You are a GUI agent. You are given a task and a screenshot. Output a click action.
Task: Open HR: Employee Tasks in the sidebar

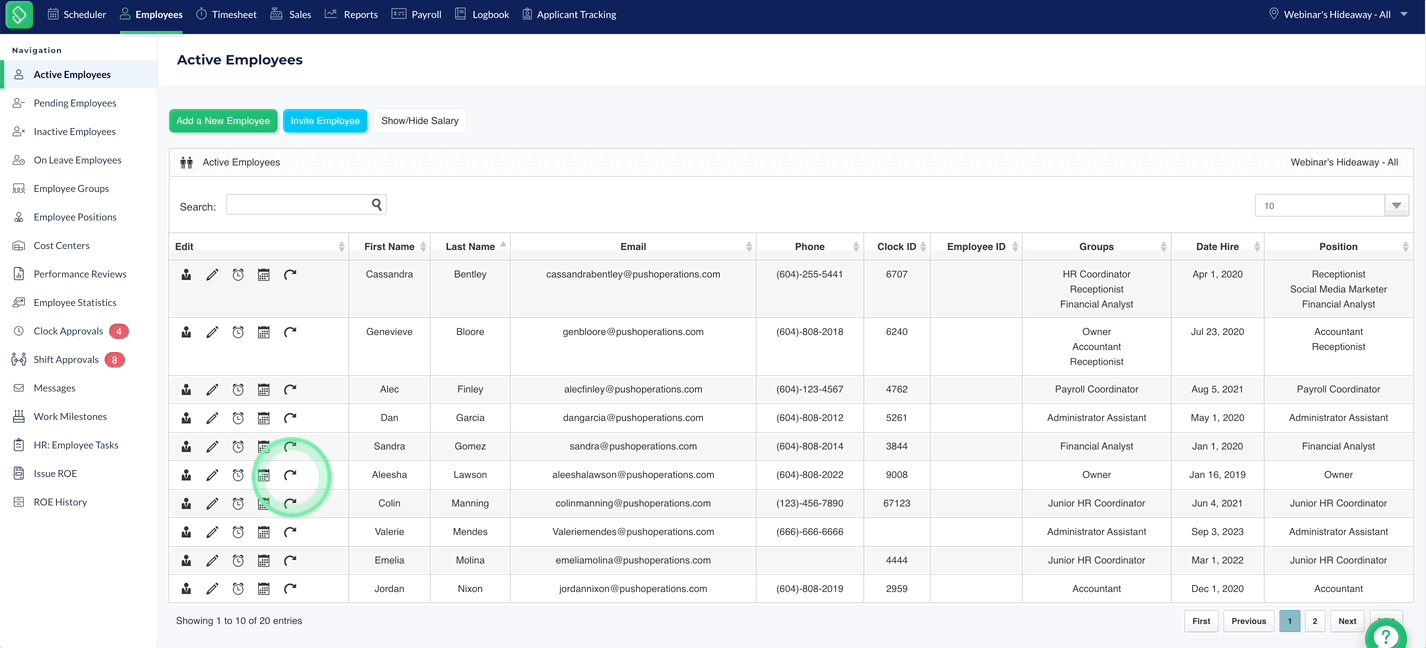tap(78, 445)
